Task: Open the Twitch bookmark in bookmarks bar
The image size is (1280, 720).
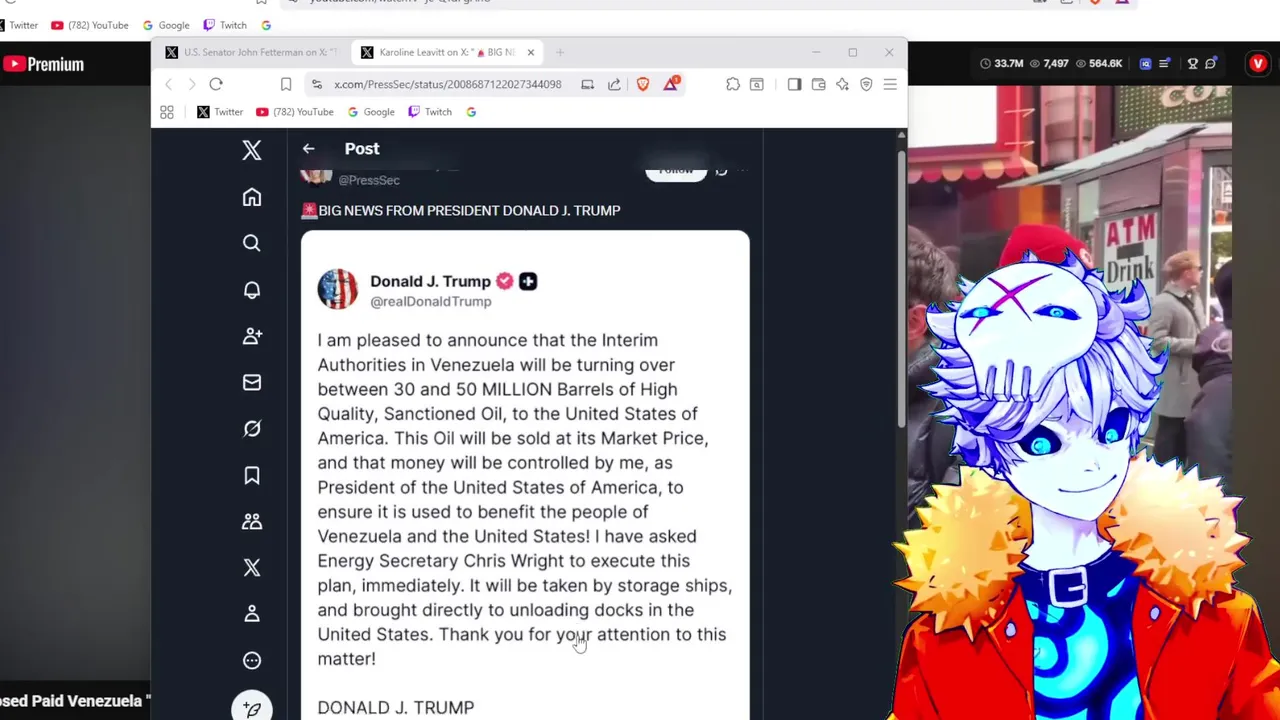Action: point(430,112)
